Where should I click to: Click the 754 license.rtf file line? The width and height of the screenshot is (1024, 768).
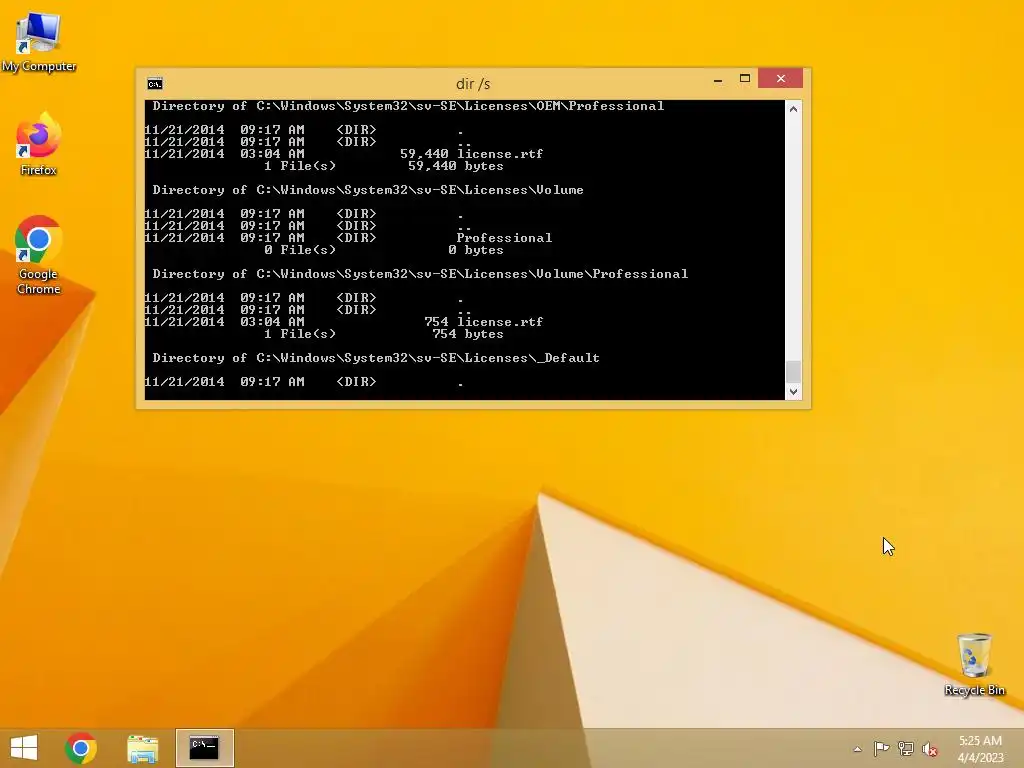(x=344, y=322)
